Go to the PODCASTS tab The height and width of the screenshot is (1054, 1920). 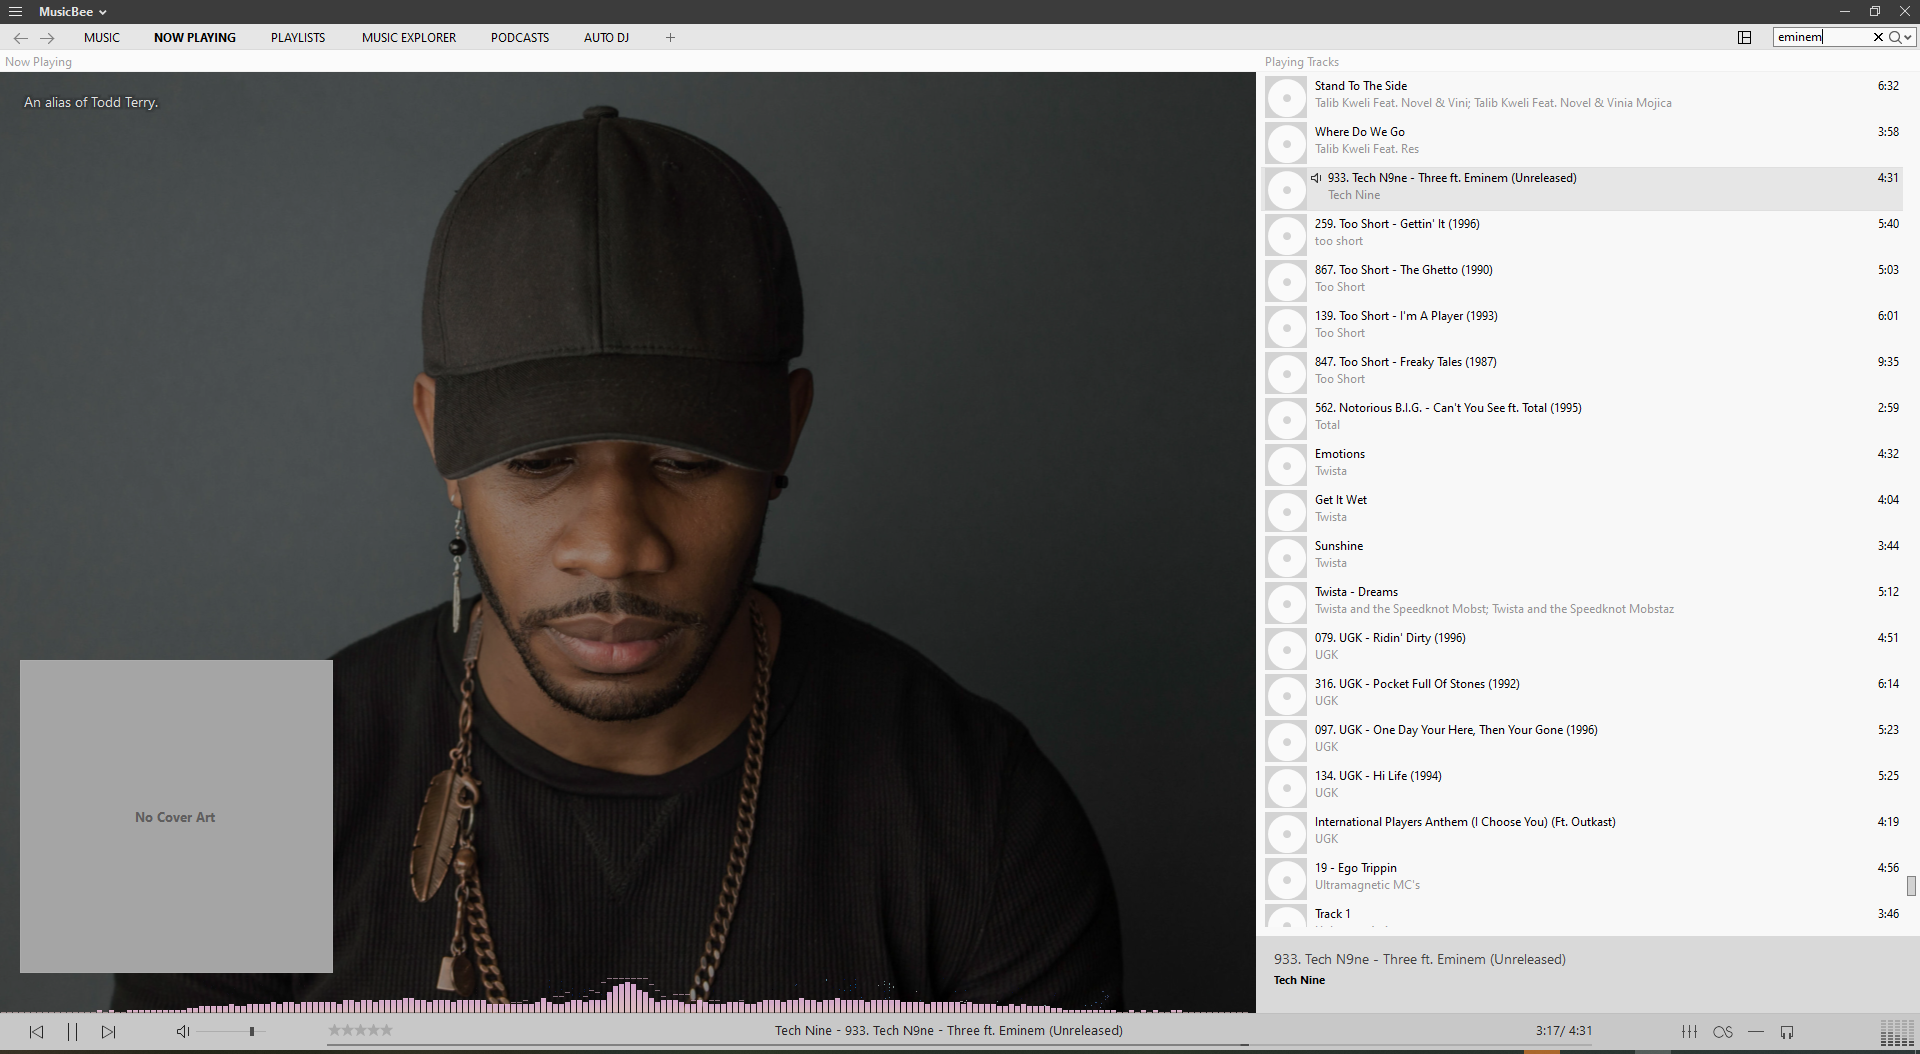click(520, 38)
